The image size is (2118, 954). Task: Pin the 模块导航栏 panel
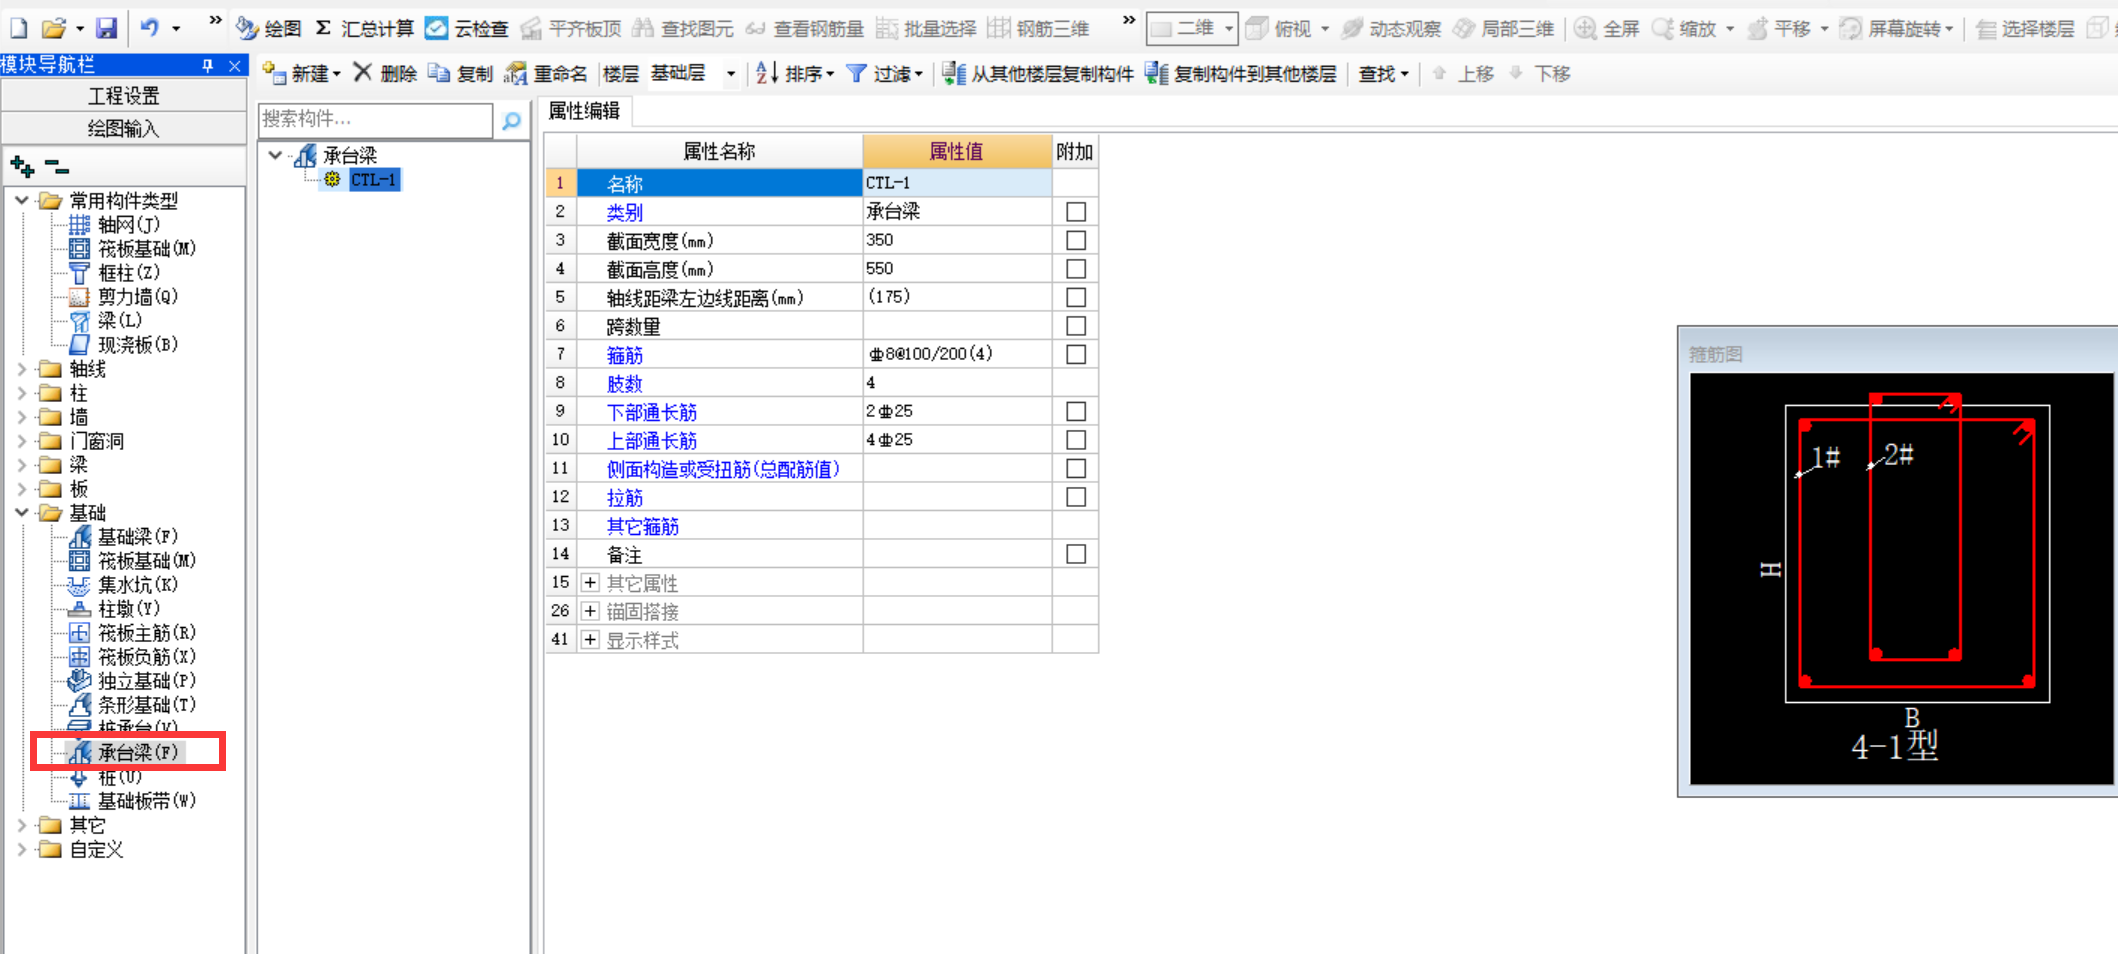point(207,65)
